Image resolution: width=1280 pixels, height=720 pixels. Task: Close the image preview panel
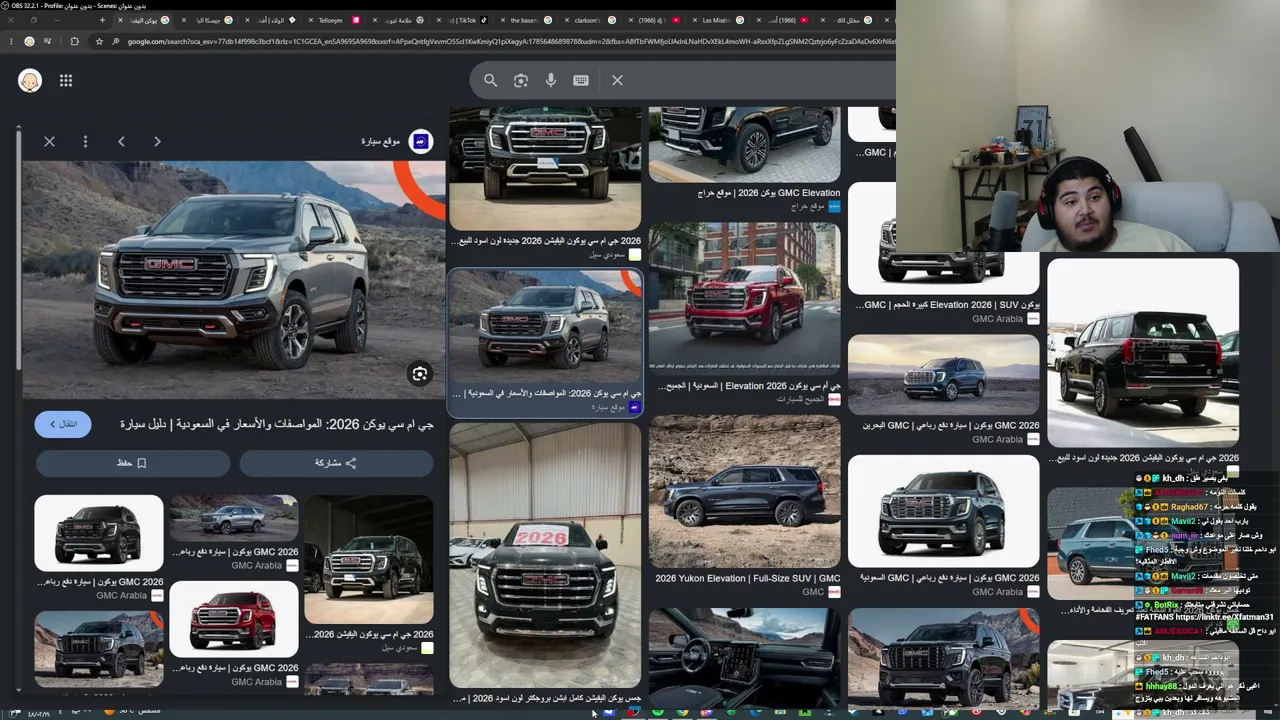click(x=49, y=141)
